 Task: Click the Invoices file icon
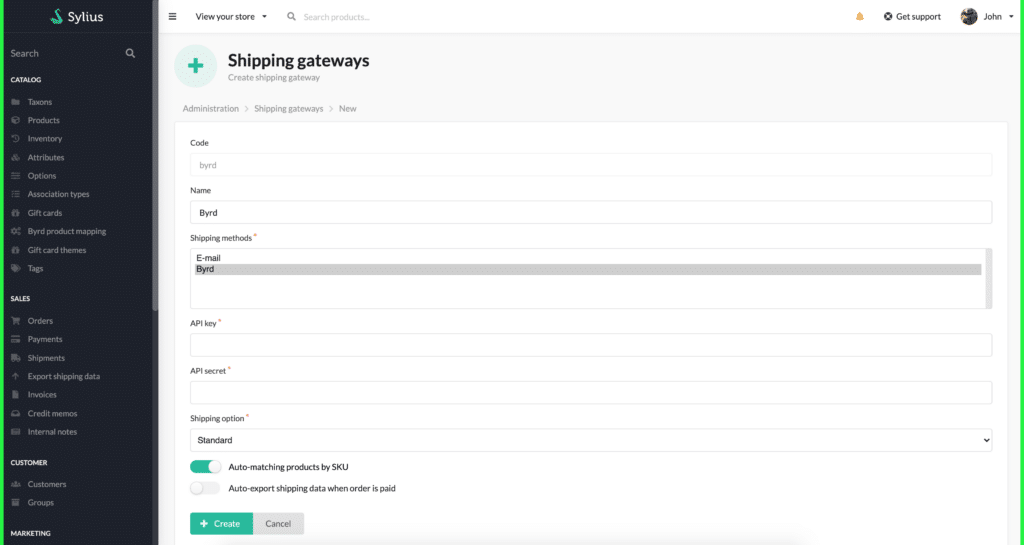tap(16, 394)
